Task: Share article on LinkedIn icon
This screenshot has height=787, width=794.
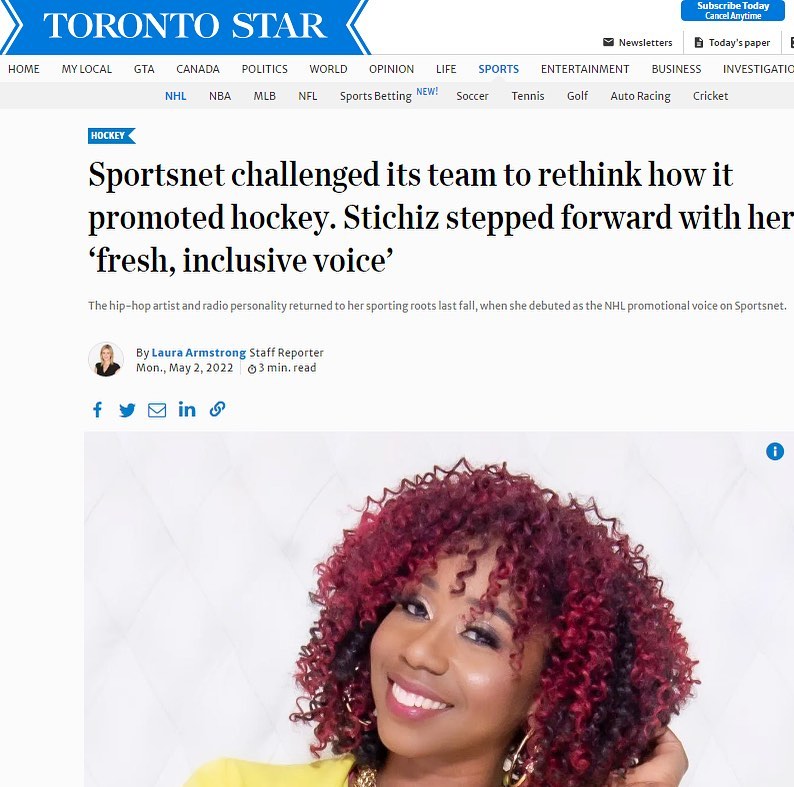Action: [x=187, y=409]
